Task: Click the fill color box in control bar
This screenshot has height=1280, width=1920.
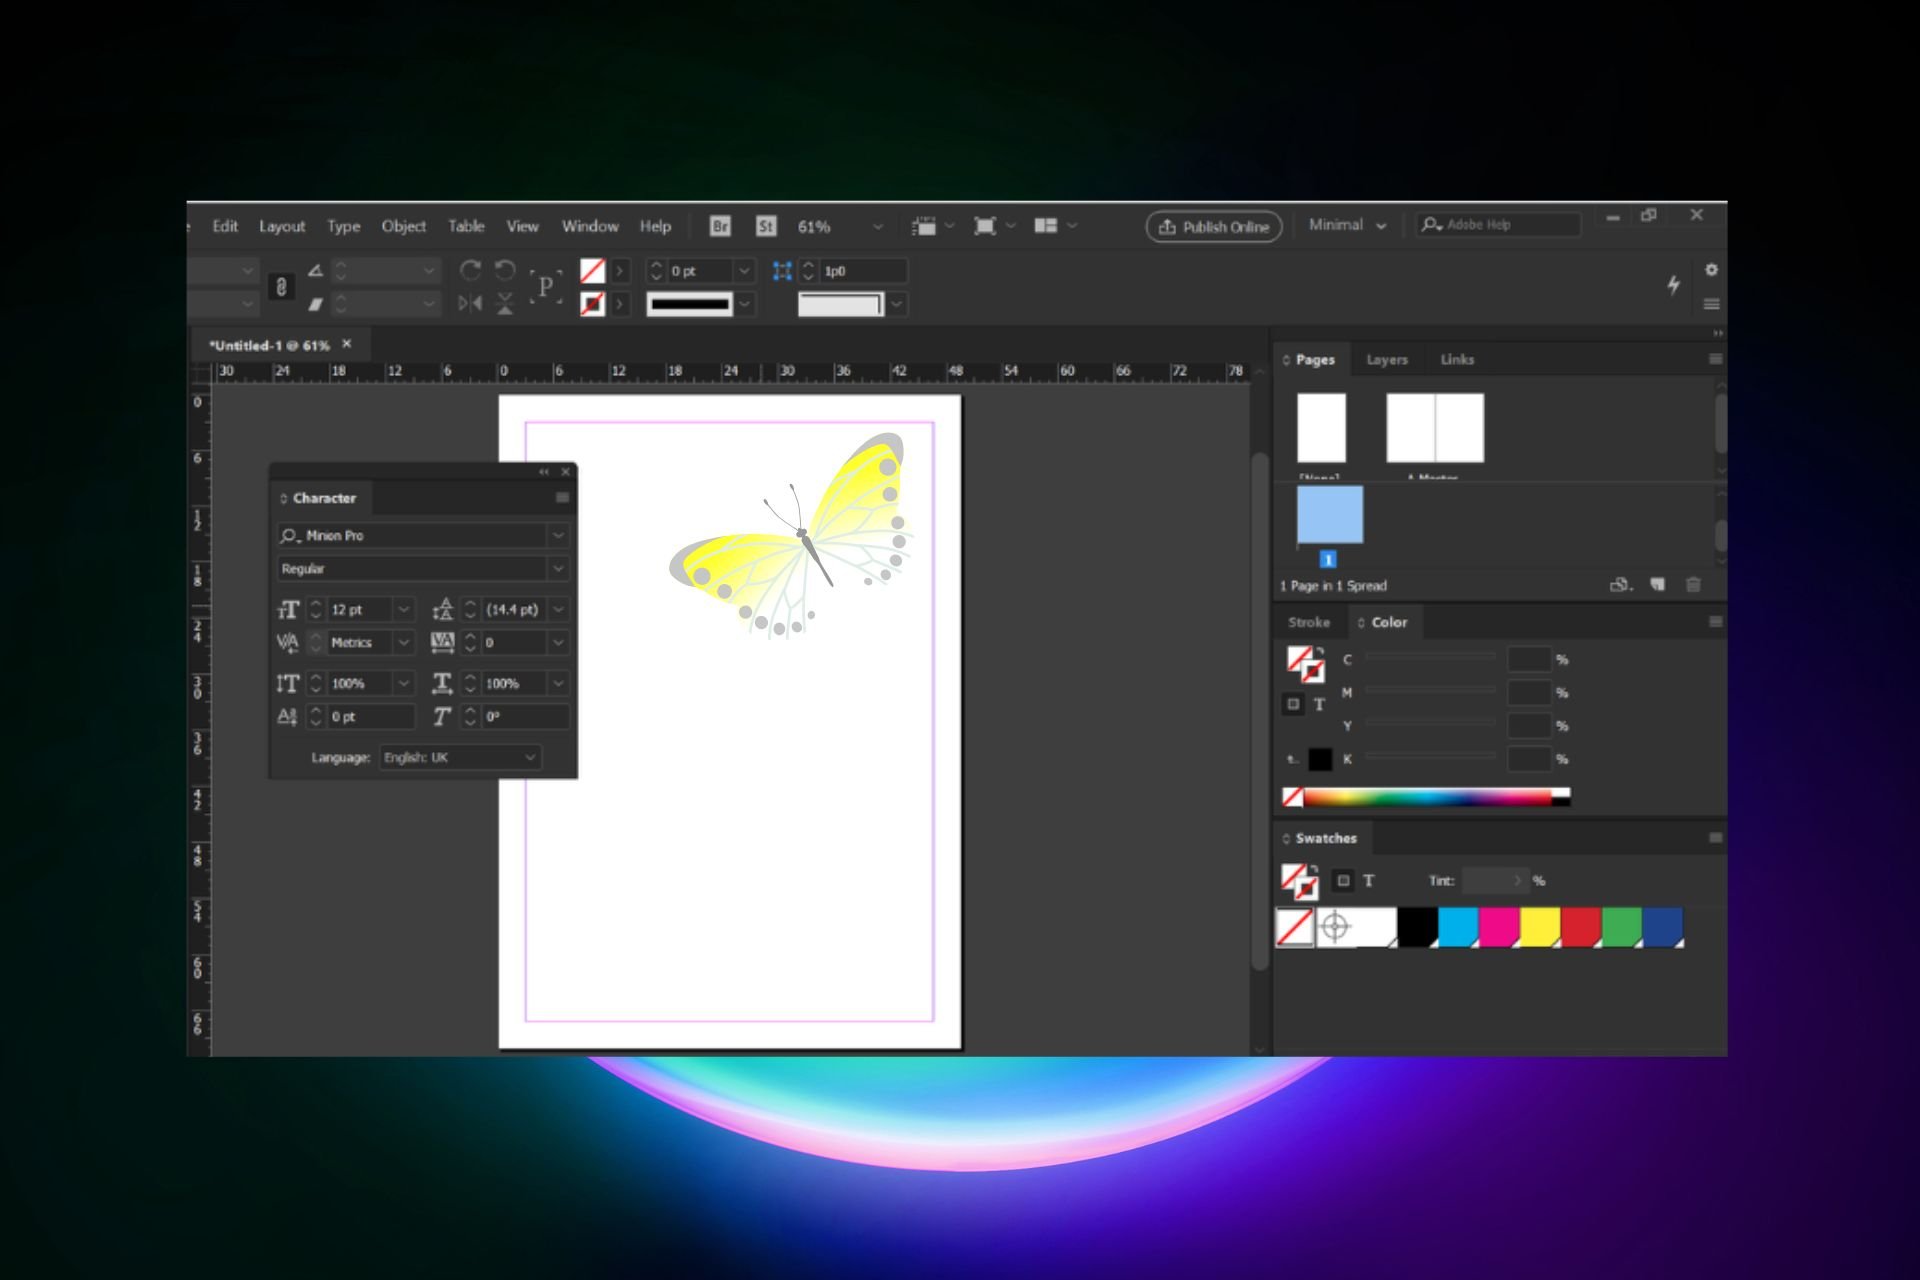Action: coord(593,271)
